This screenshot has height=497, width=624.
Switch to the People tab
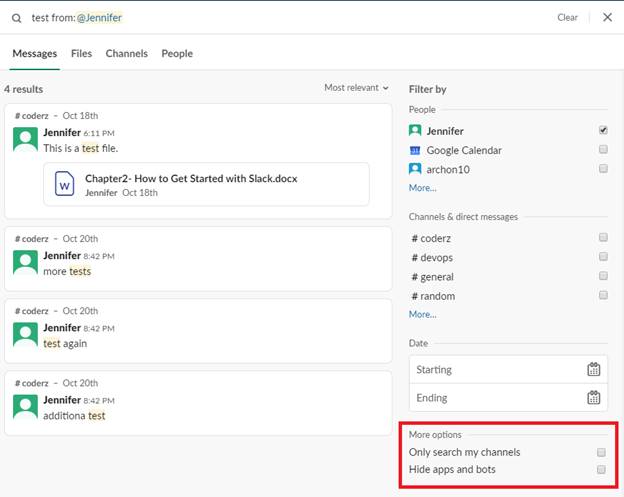[x=177, y=53]
